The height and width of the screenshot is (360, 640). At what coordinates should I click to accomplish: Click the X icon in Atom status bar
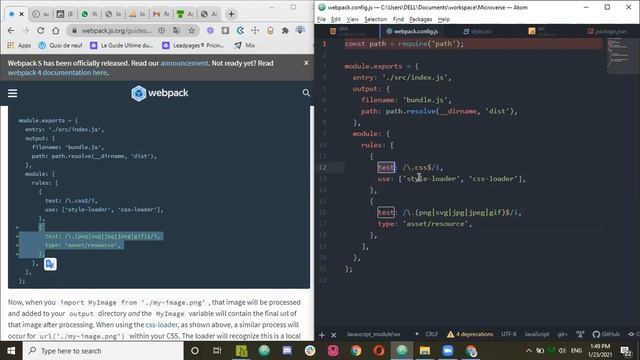coord(333,335)
